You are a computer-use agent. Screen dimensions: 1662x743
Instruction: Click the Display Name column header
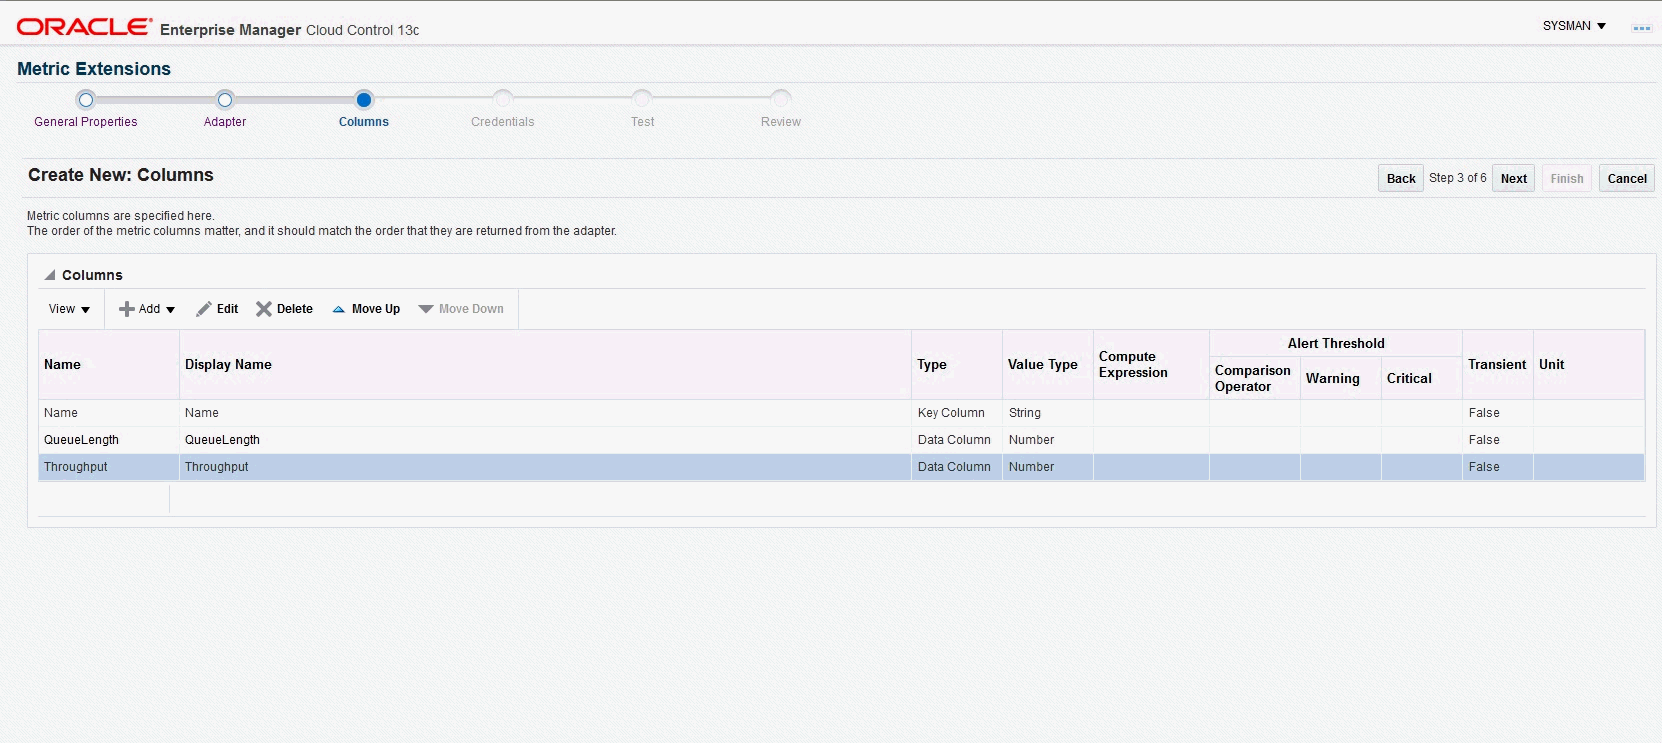[x=545, y=365]
